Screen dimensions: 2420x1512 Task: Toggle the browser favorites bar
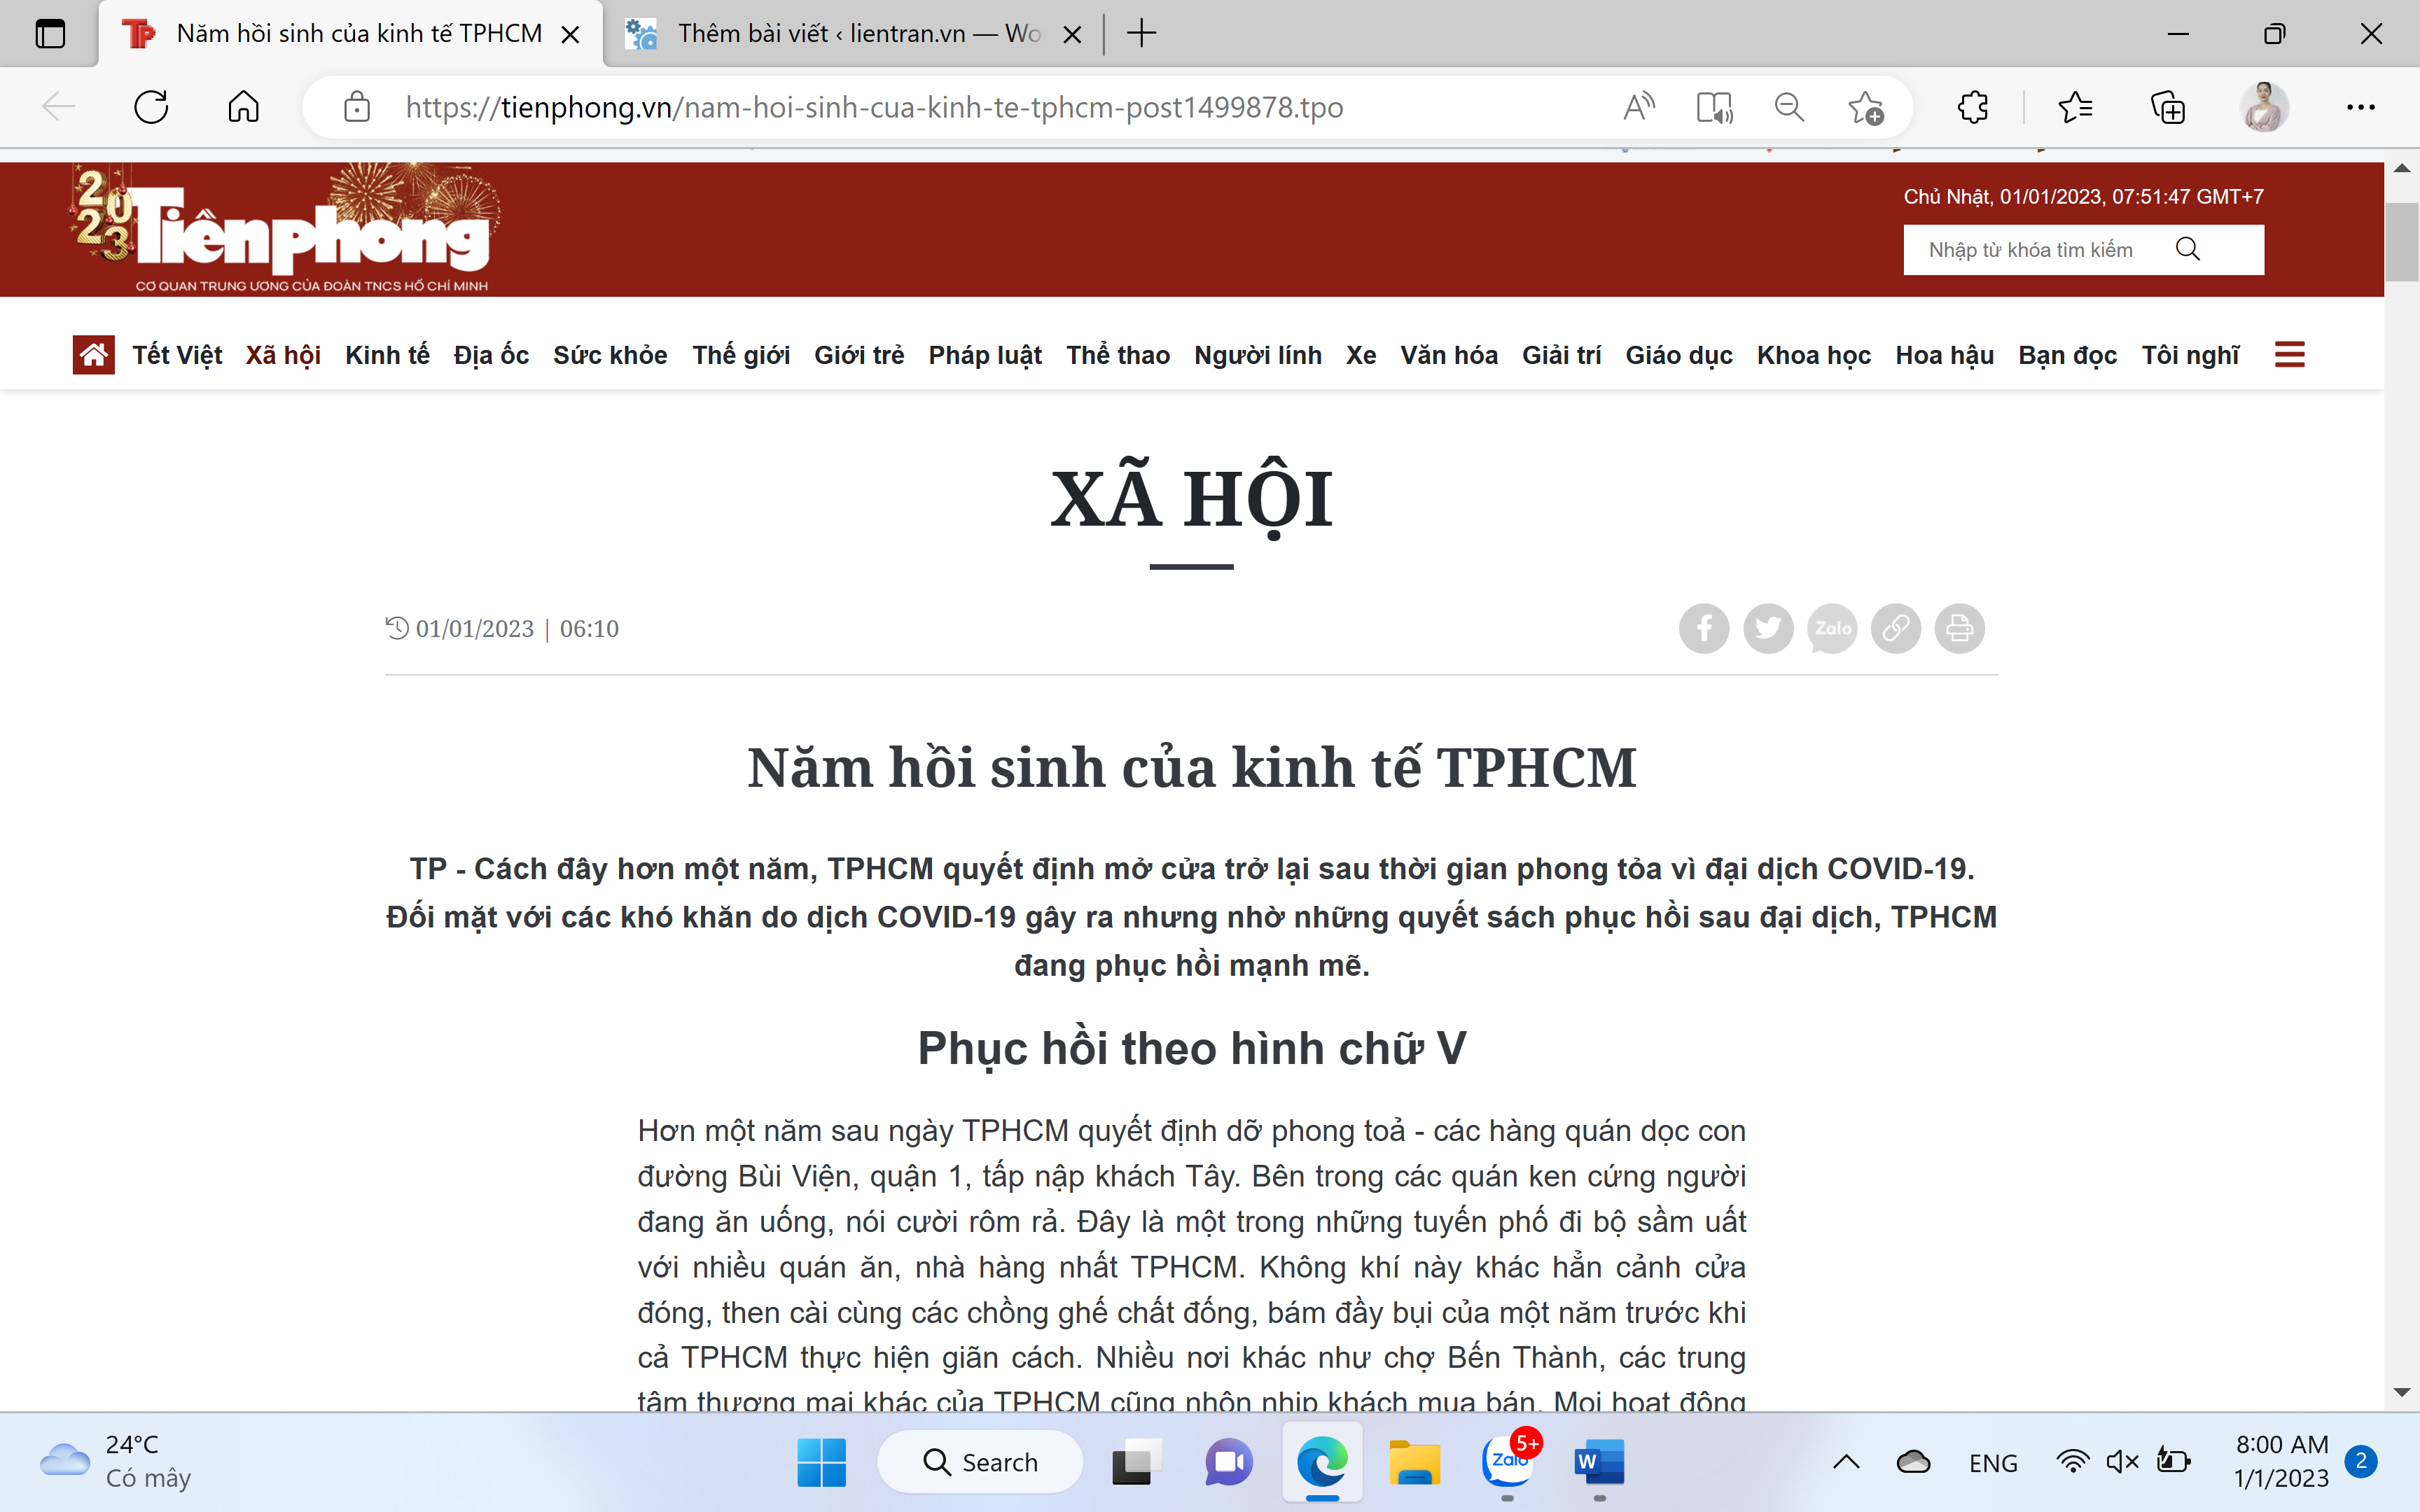(2073, 108)
